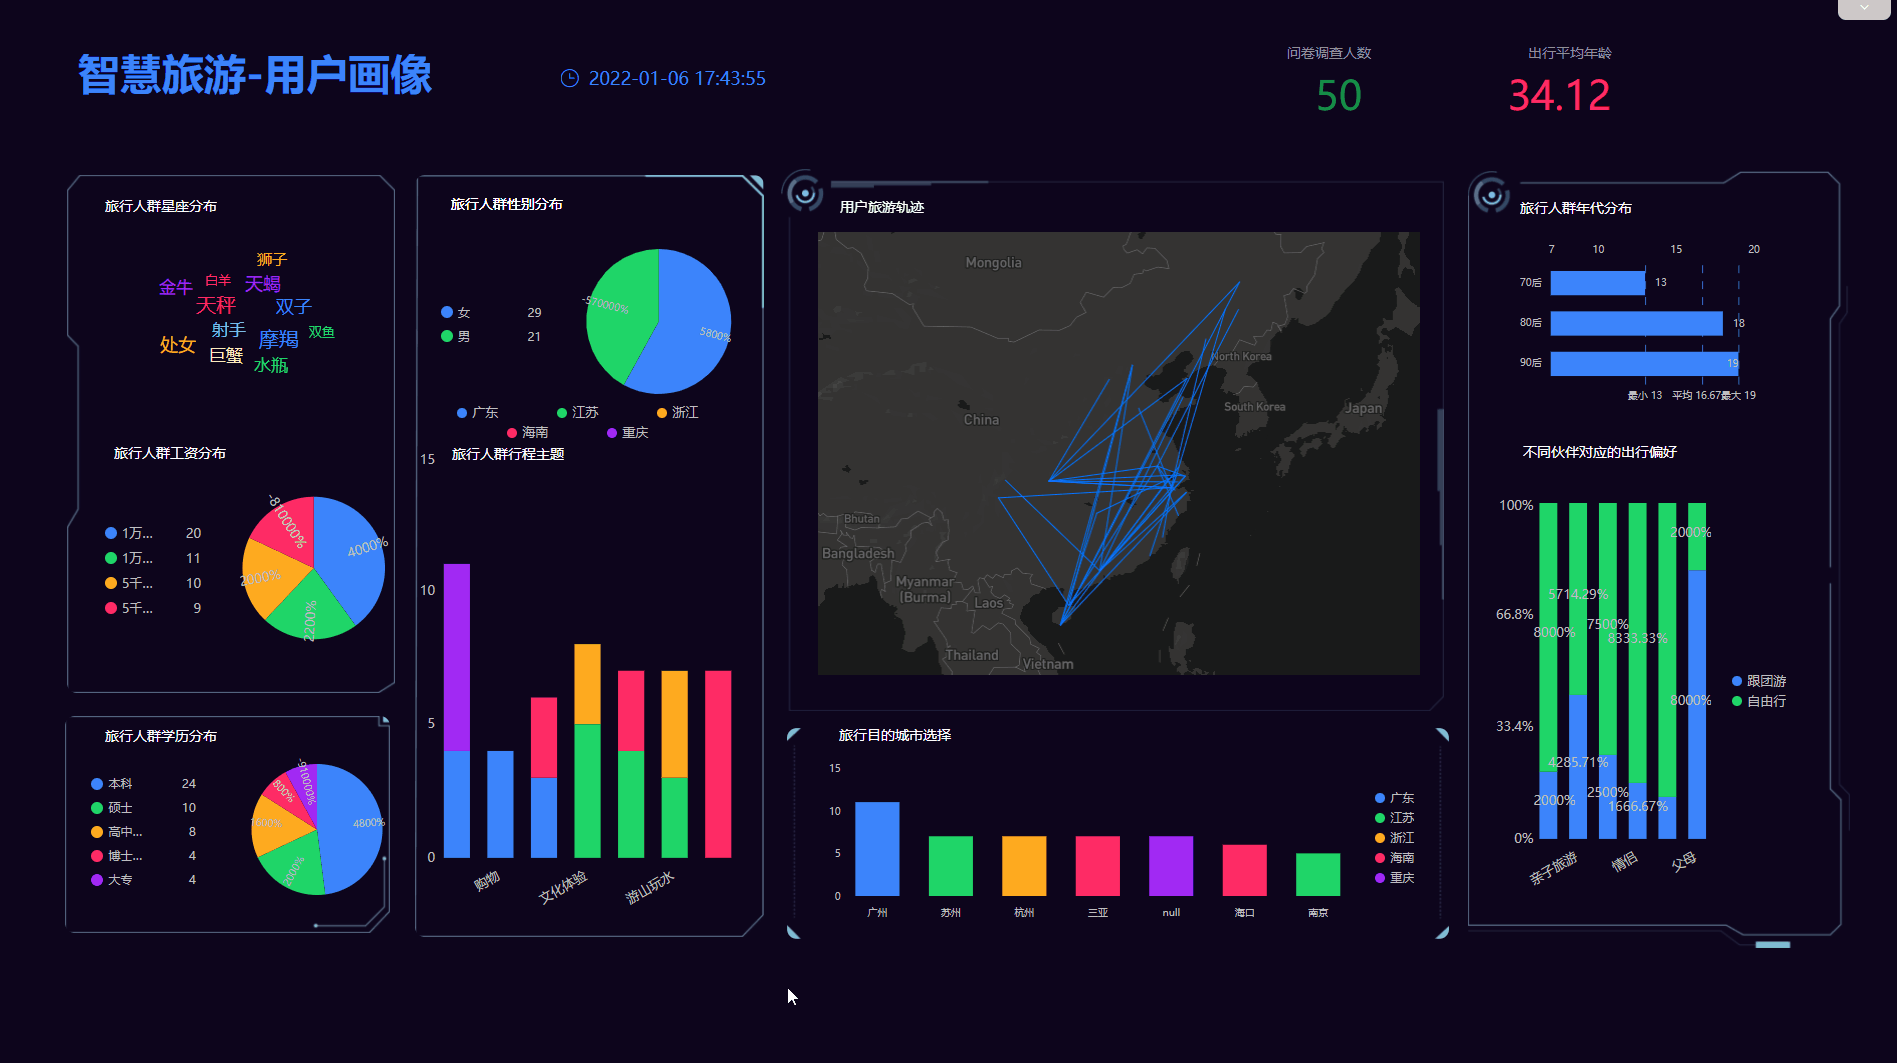Click the clock icon next to the timestamp
The image size is (1897, 1063).
pyautogui.click(x=570, y=79)
